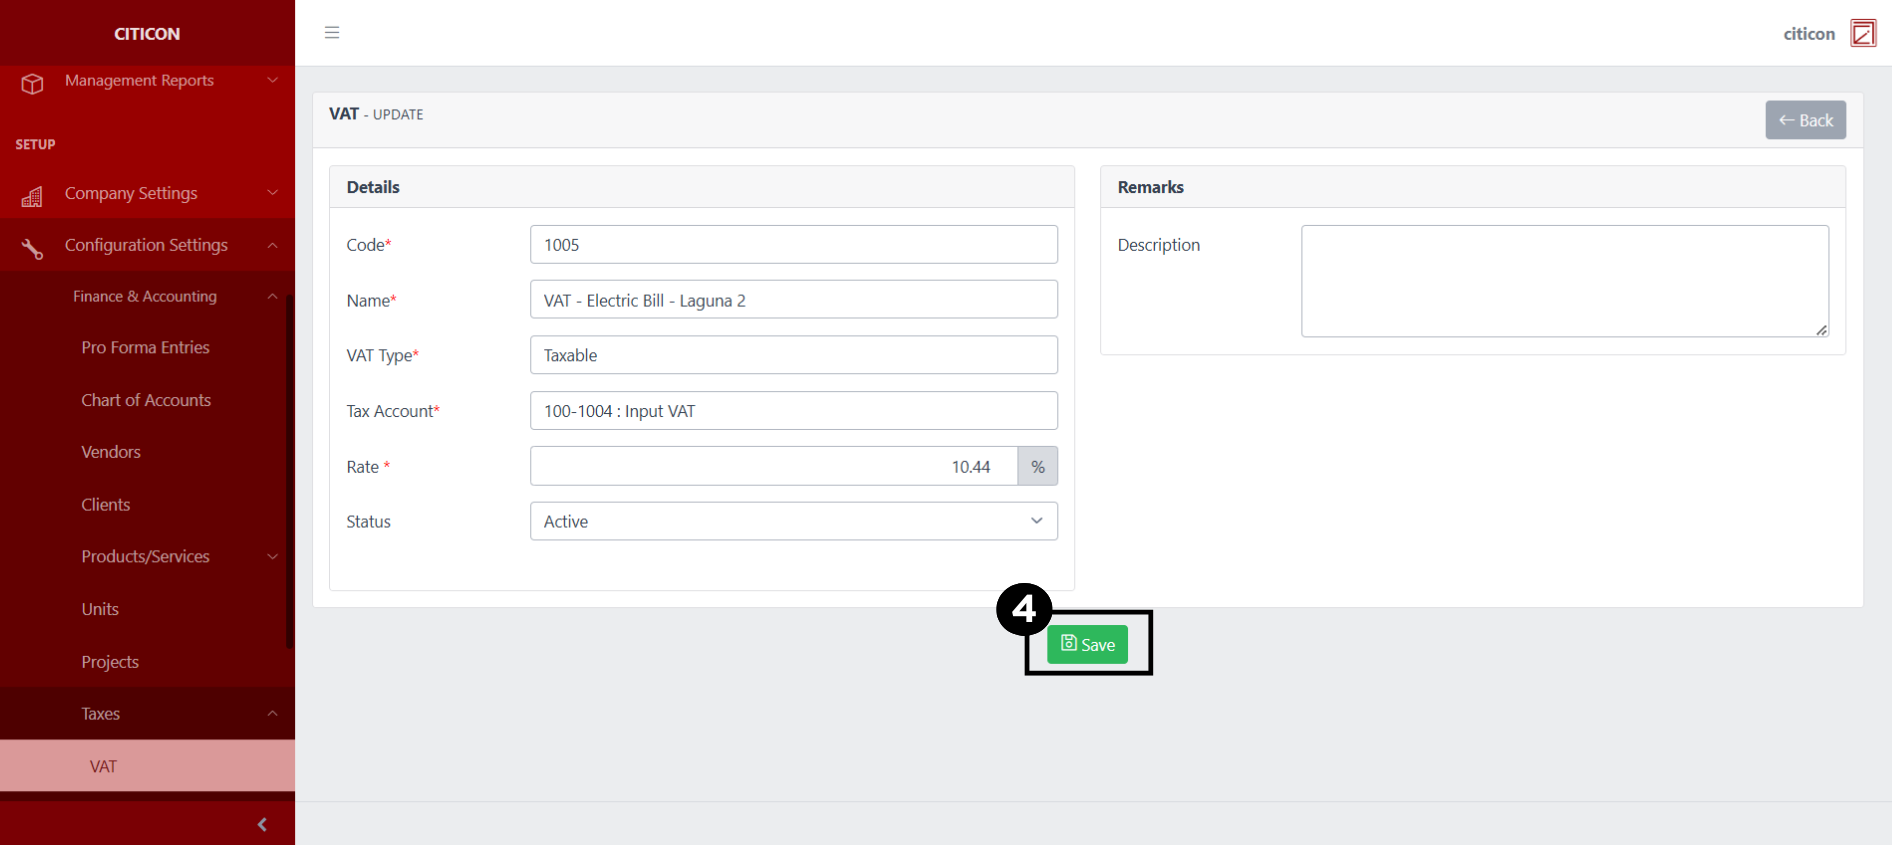Click the Management Reports cube icon
Image resolution: width=1892 pixels, height=845 pixels.
(32, 84)
